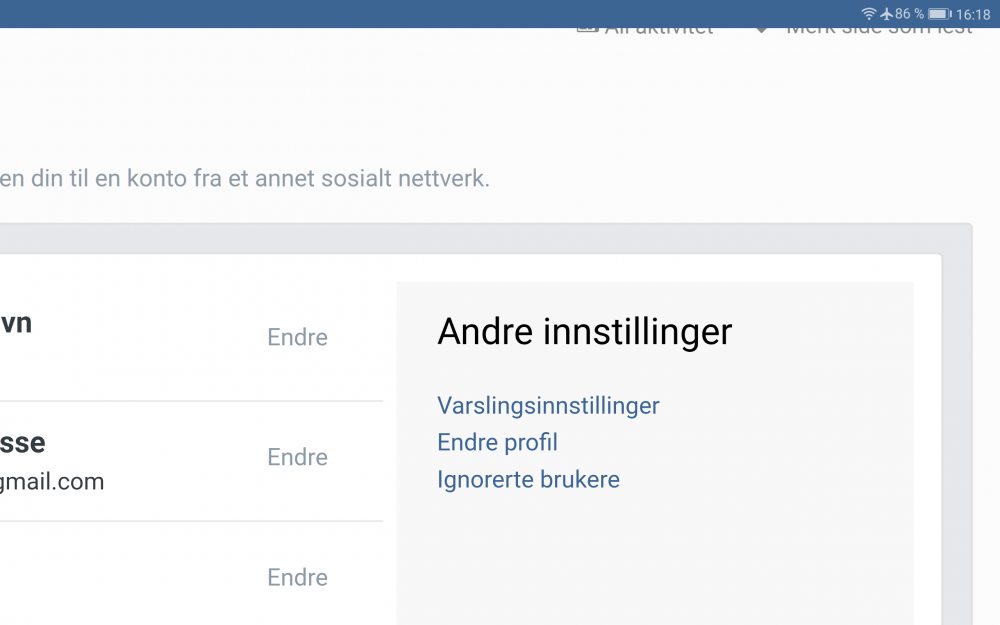The width and height of the screenshot is (1000, 625).
Task: Collapse the Andre innstillinger panel
Action: [584, 331]
